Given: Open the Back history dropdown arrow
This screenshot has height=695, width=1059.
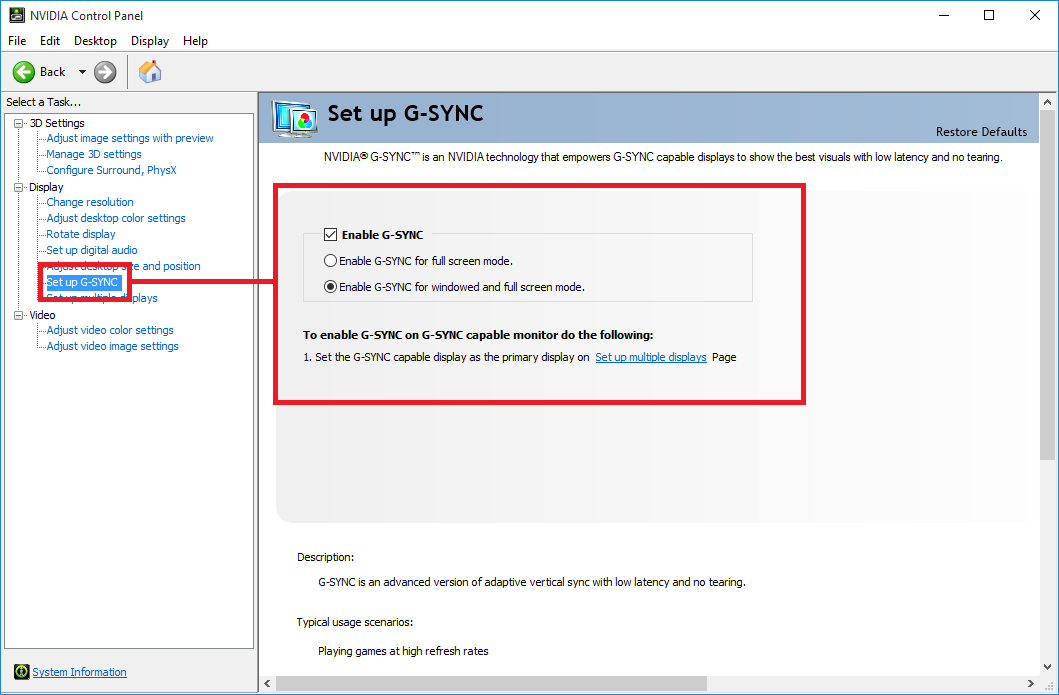Looking at the screenshot, I should pos(82,72).
